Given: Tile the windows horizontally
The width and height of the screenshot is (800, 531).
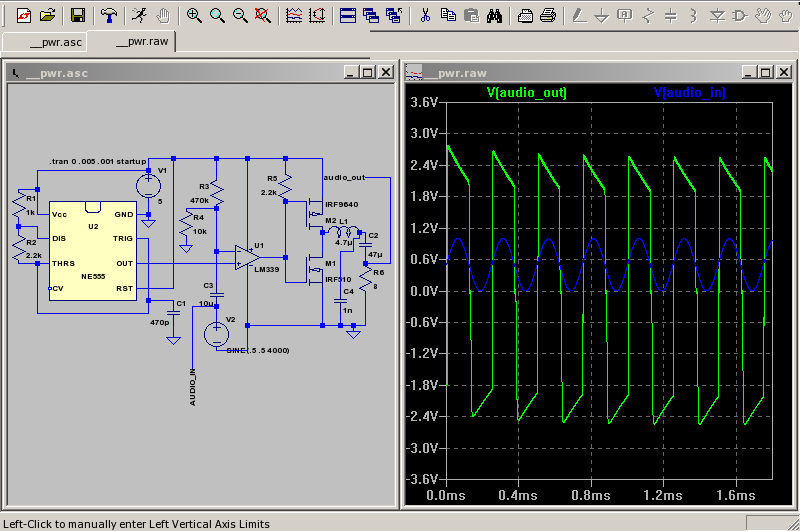Looking at the screenshot, I should point(347,15).
